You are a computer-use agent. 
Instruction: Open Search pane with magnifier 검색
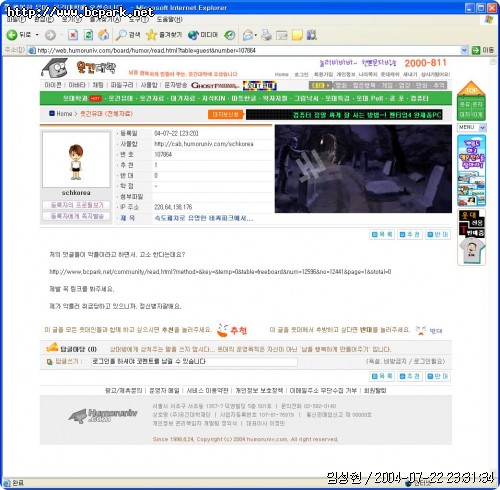tap(128, 35)
